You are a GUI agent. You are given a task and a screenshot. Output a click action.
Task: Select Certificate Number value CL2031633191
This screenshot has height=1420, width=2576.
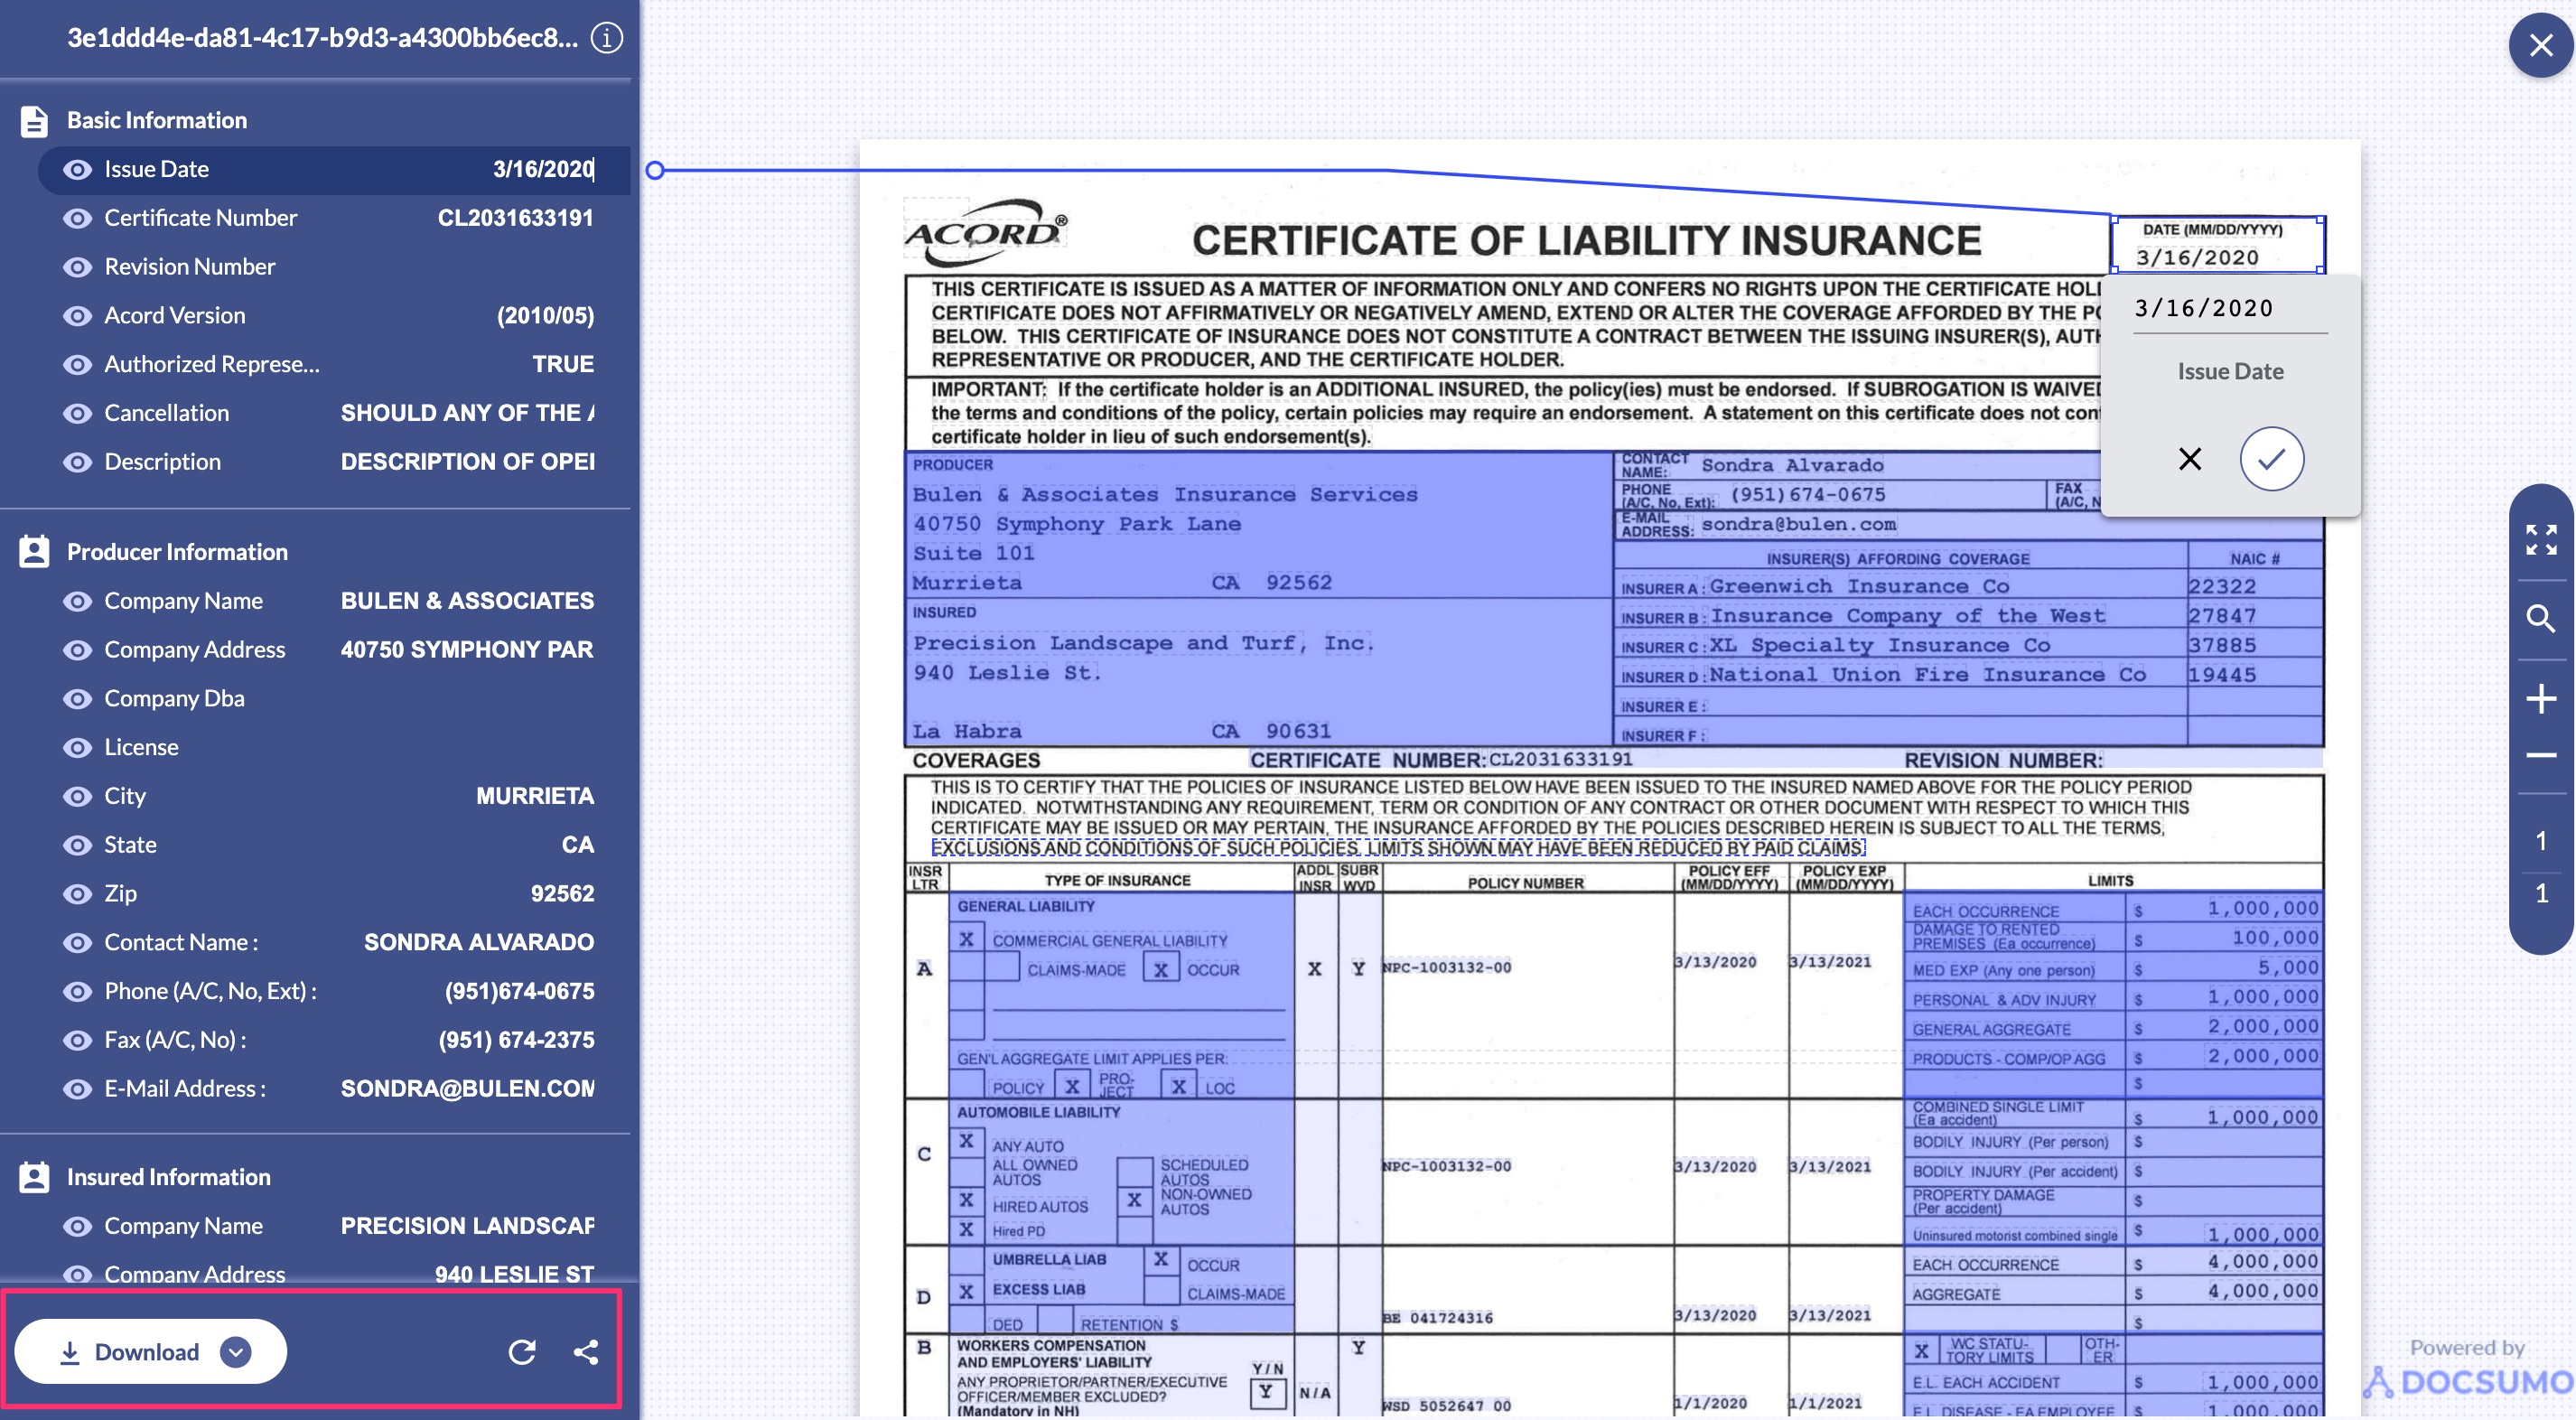click(x=515, y=218)
